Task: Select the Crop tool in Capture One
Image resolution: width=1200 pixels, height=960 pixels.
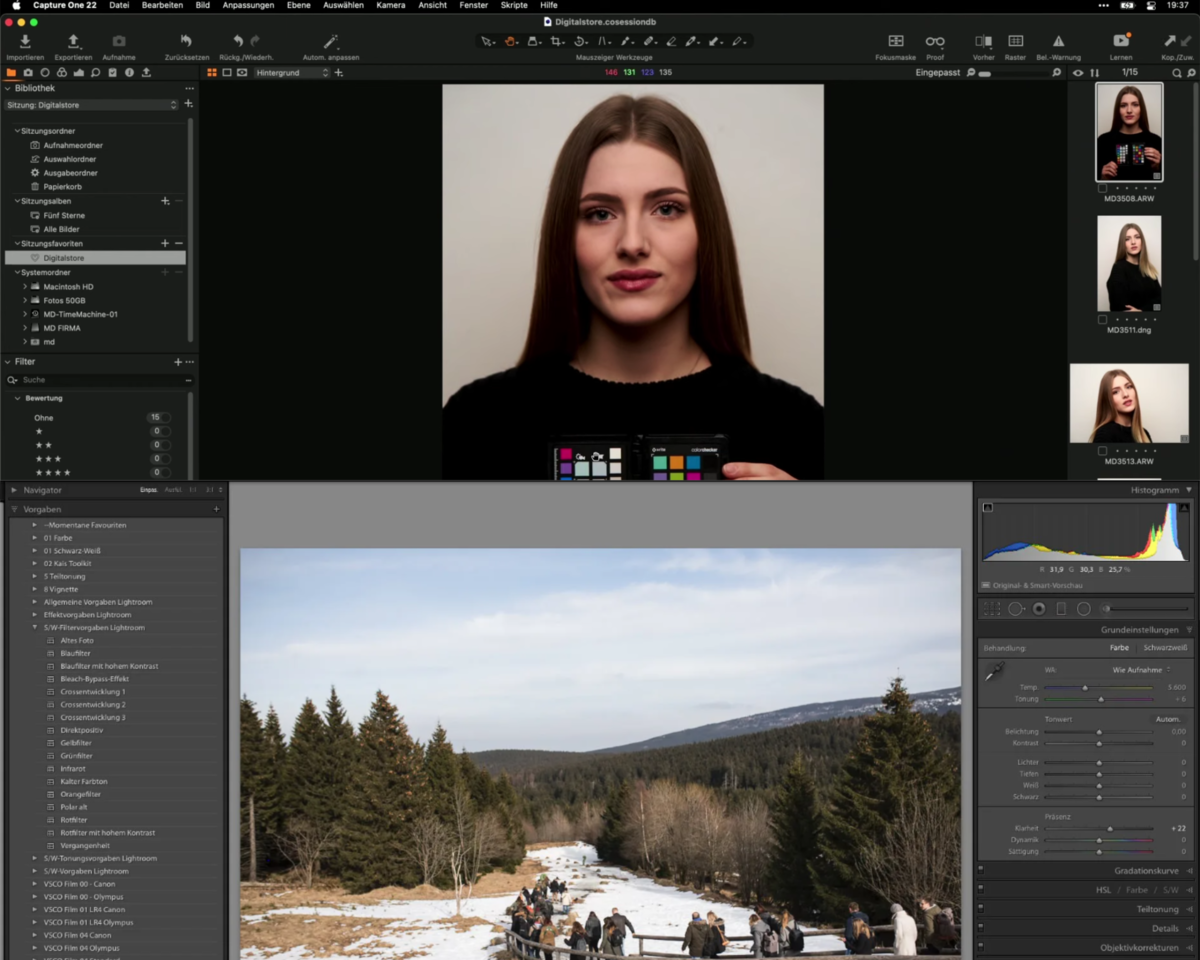Action: pyautogui.click(x=557, y=41)
